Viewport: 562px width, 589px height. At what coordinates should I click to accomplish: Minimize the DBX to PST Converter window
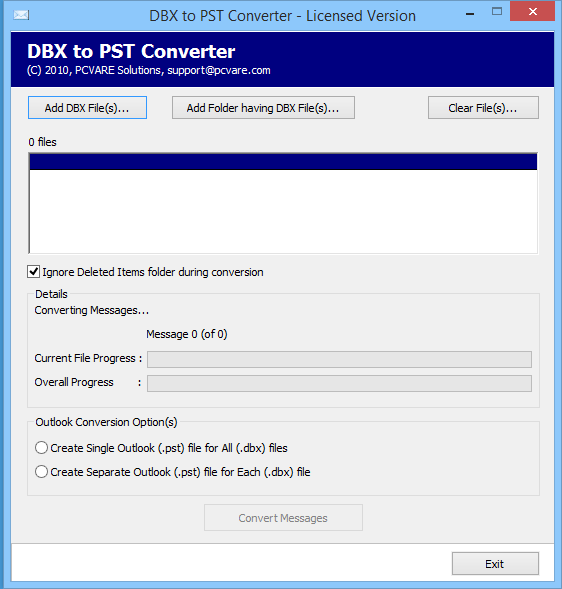(x=470, y=14)
